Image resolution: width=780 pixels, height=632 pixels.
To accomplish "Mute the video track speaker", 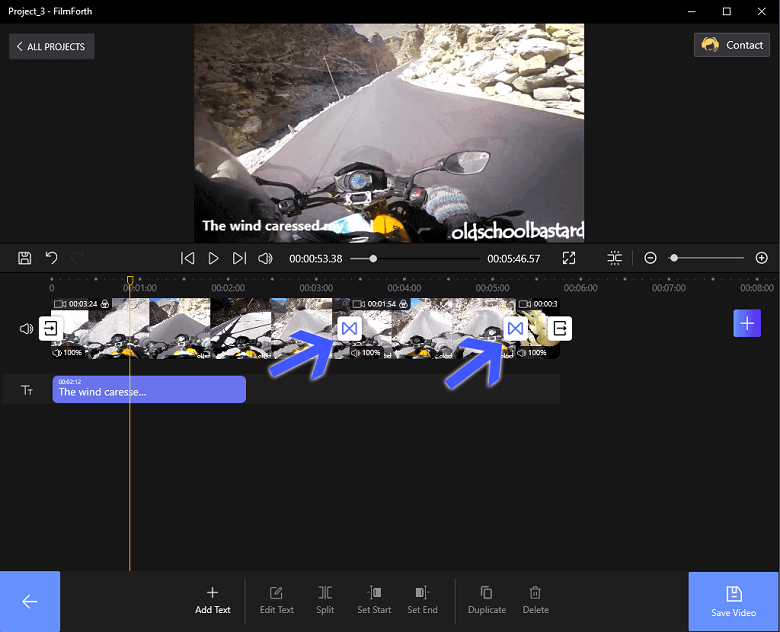I will click(26, 328).
